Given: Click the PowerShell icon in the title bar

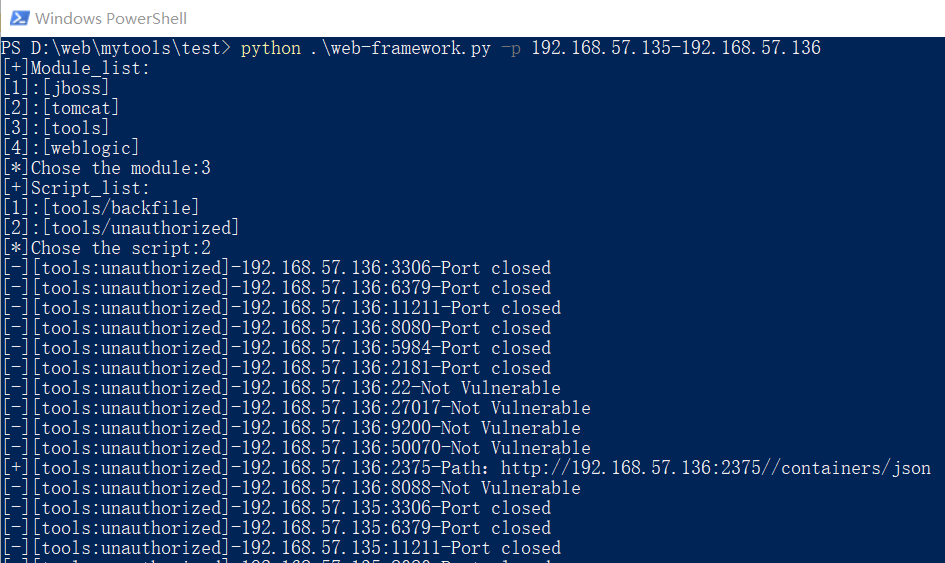Looking at the screenshot, I should (x=17, y=18).
